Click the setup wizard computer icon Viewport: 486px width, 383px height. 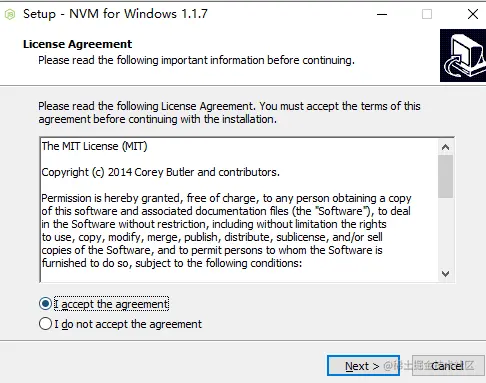(x=463, y=55)
